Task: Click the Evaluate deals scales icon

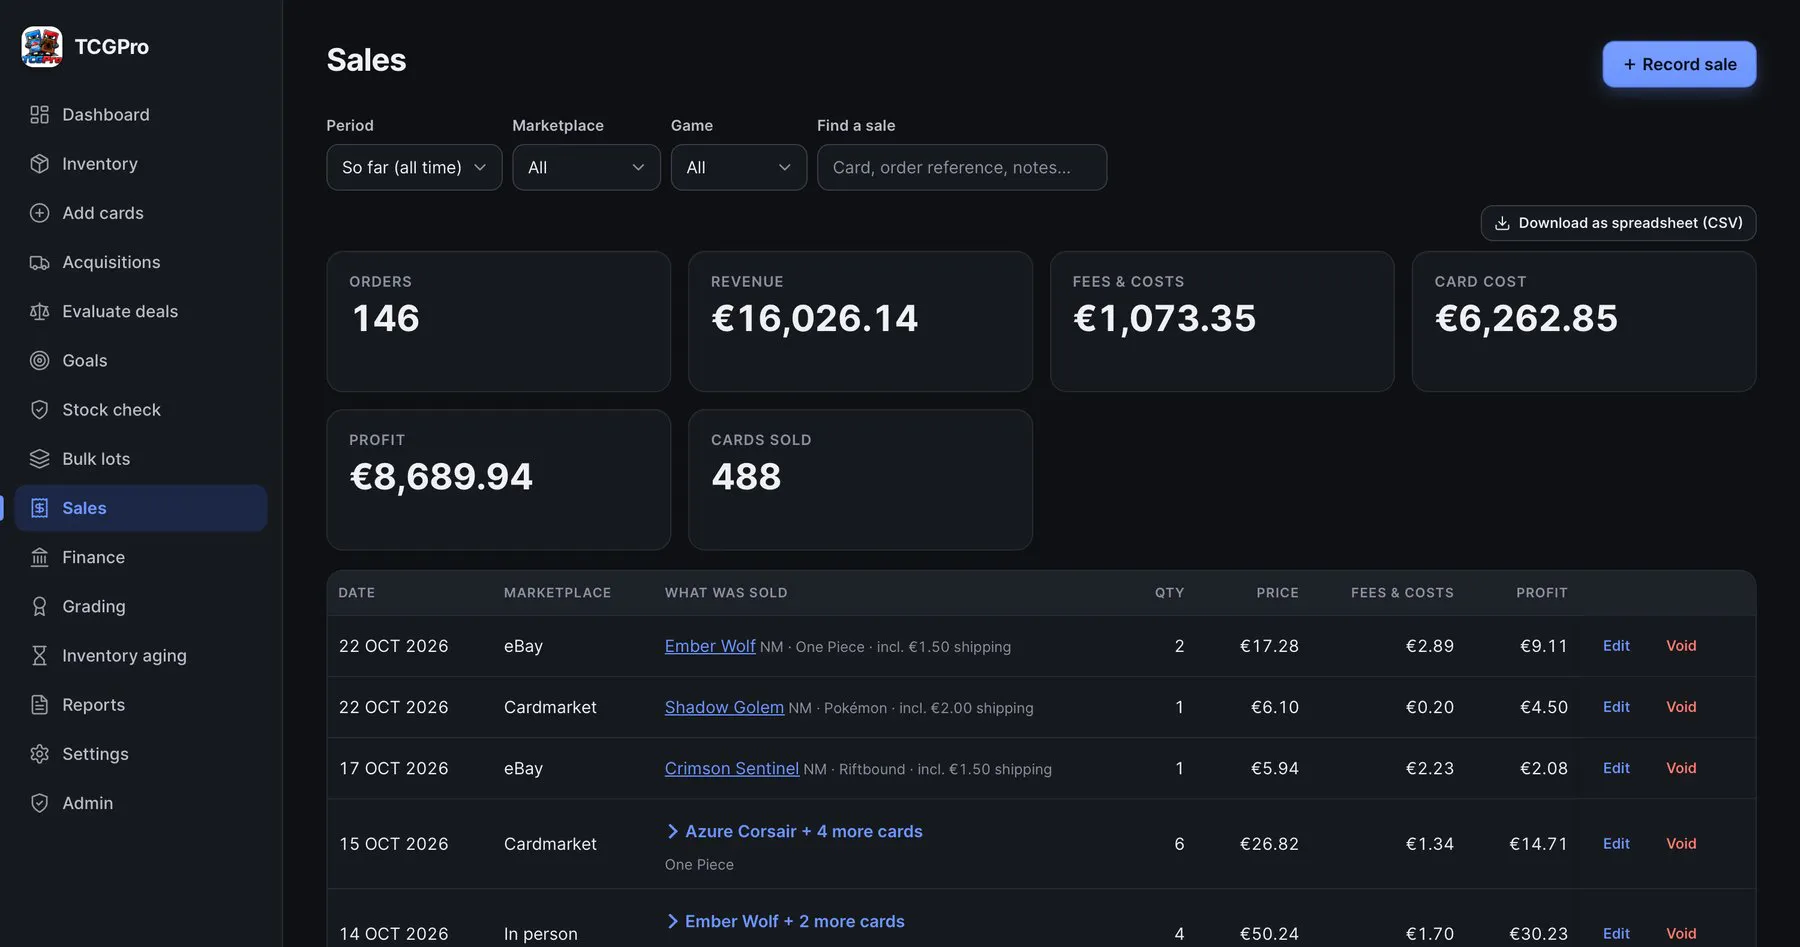Action: coord(39,311)
